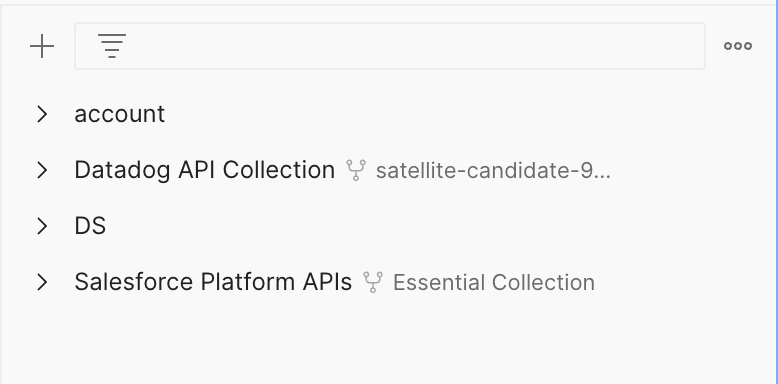778x384 pixels.
Task: Click the plus icon to create new collection
Action: (x=42, y=46)
